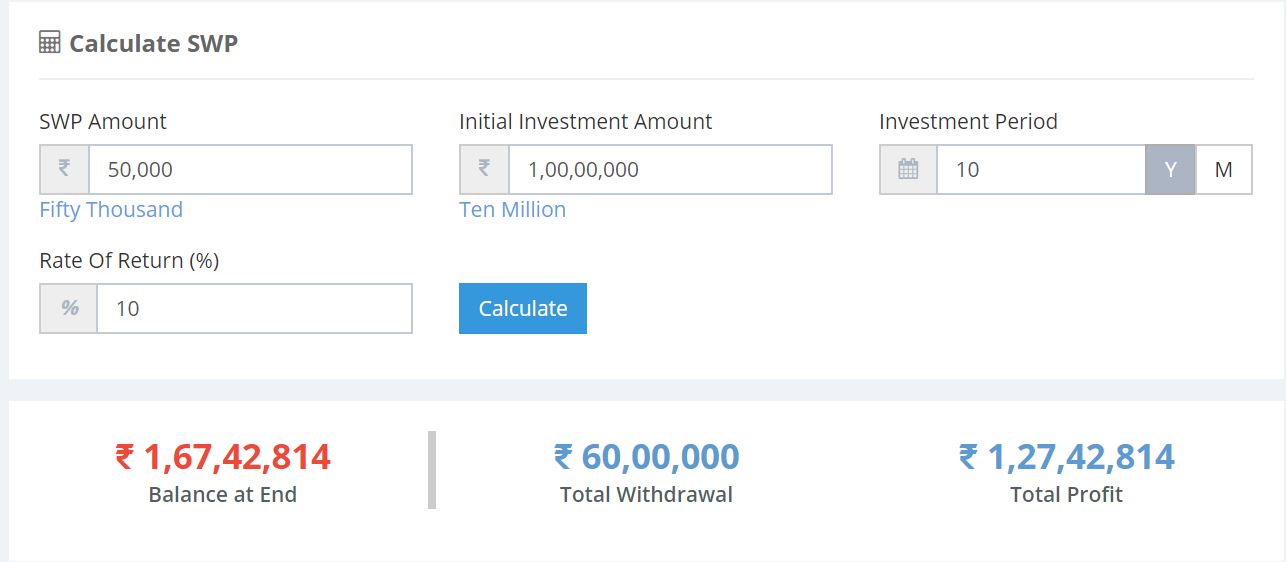Click the rupee icon in SWP Amount
This screenshot has height=562, width=1286.
pyautogui.click(x=64, y=169)
